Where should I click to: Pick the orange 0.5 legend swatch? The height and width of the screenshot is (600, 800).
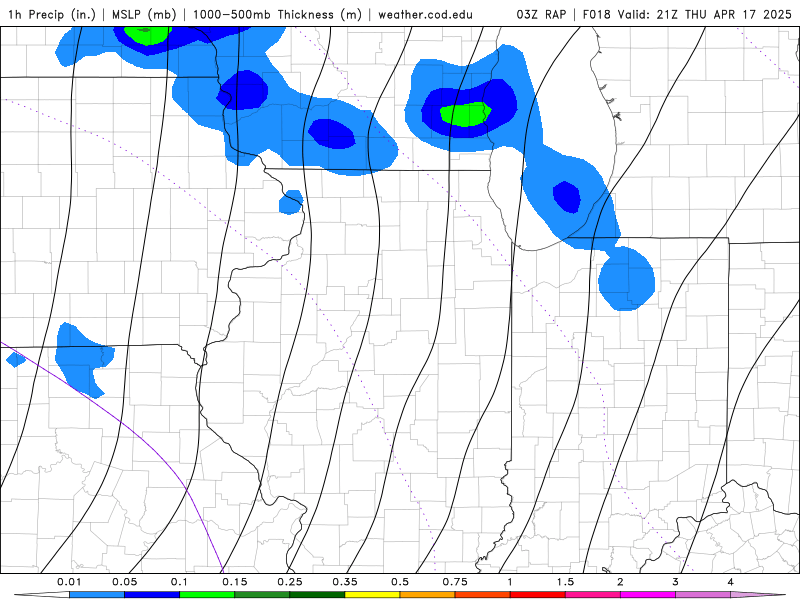point(428,595)
